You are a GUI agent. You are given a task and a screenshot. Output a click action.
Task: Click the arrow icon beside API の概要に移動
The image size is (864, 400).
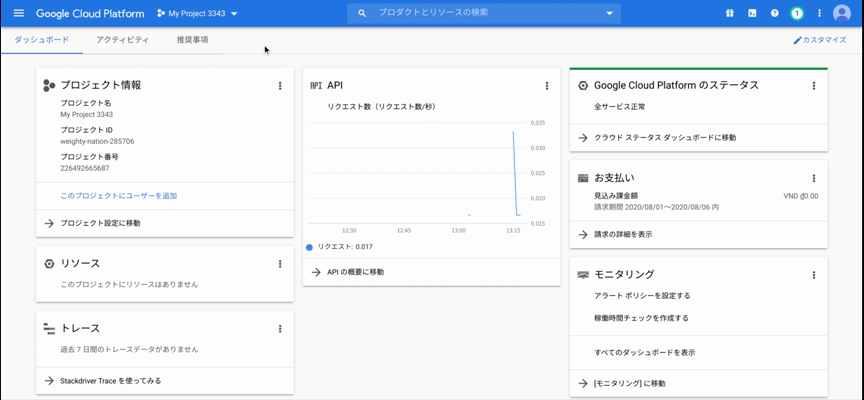316,272
